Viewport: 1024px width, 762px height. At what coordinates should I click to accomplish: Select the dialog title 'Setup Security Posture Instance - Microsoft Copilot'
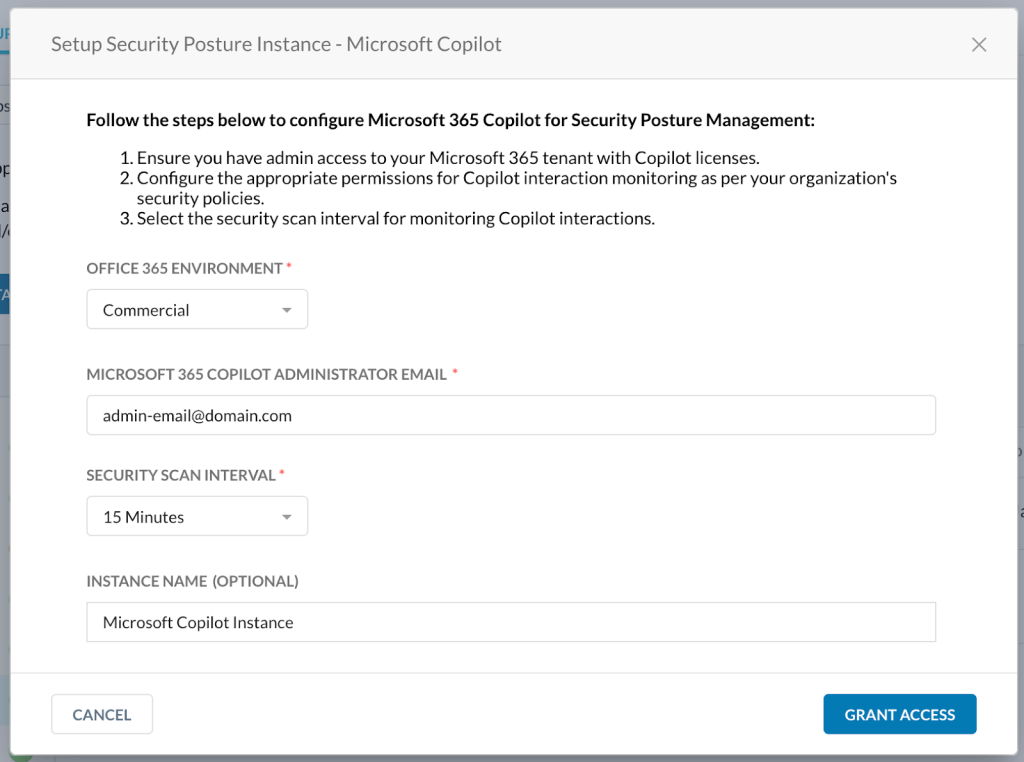276,44
